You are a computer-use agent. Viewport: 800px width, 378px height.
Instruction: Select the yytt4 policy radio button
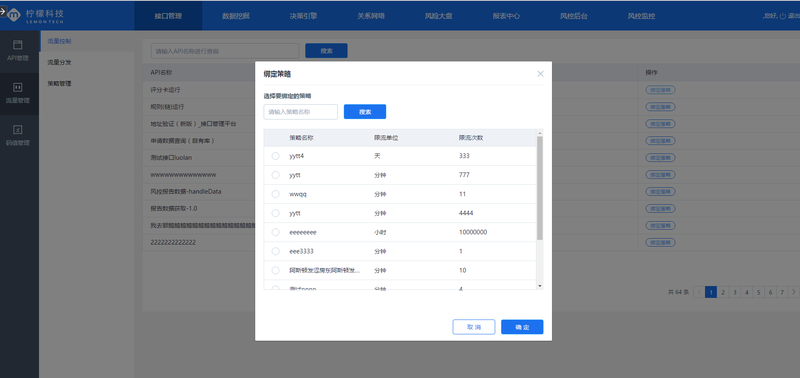(x=276, y=156)
